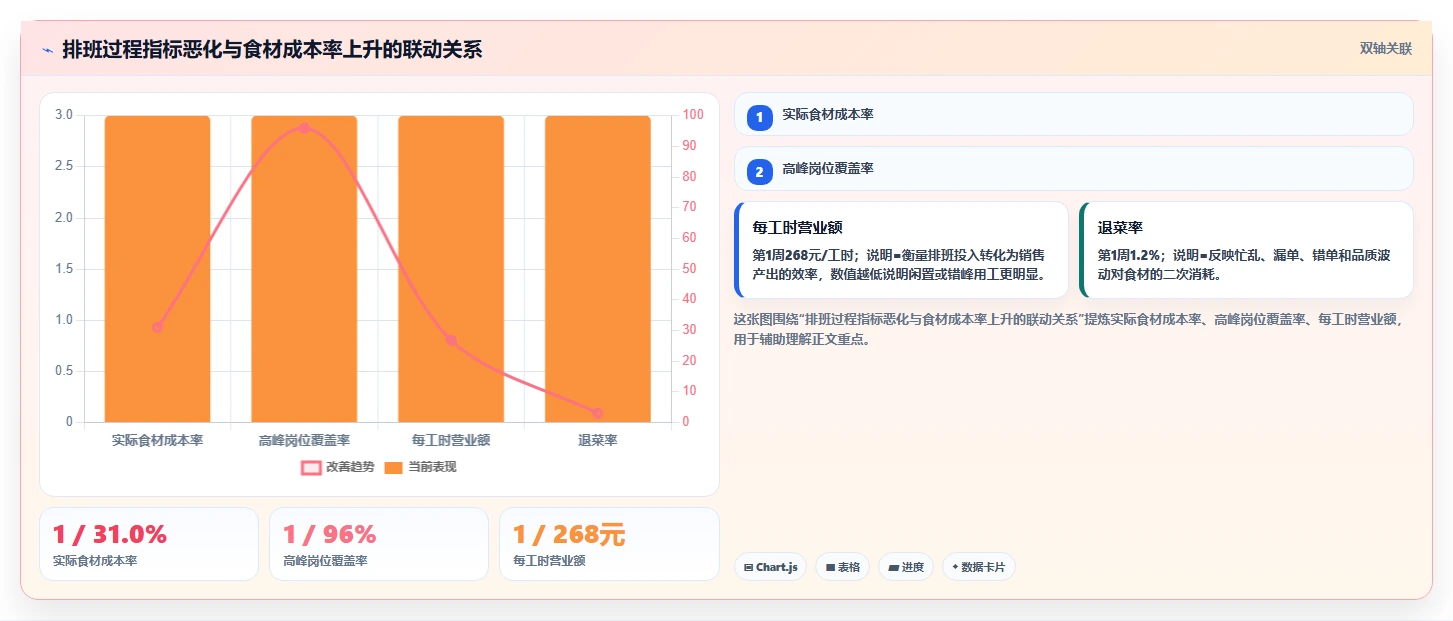Screen dimensions: 1453x621
Task: Click the x-axis label 实际食材成本率
Action: [157, 440]
